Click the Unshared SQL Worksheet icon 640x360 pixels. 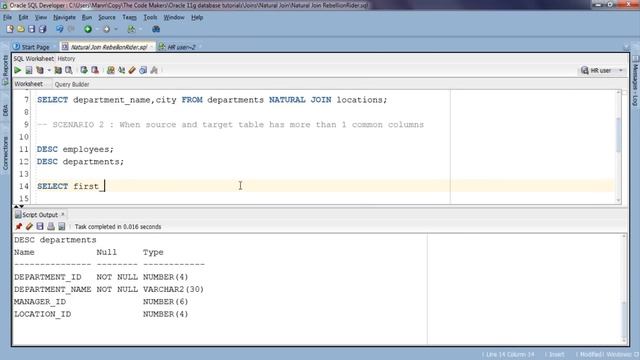click(111, 70)
